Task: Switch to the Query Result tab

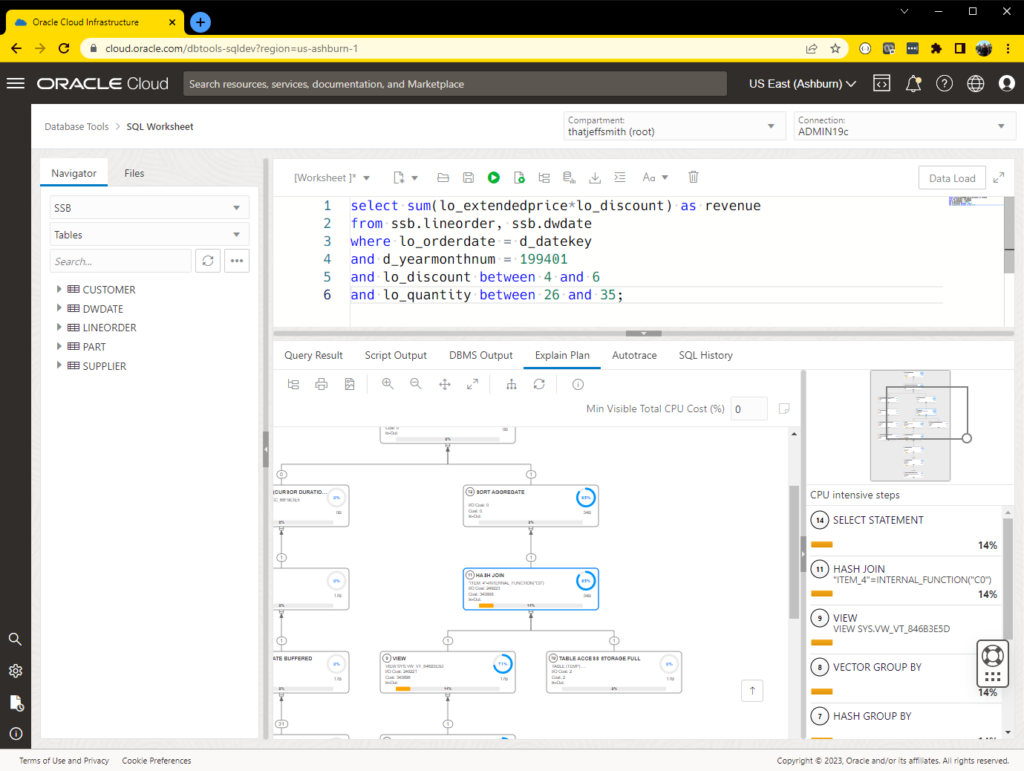Action: [x=313, y=355]
